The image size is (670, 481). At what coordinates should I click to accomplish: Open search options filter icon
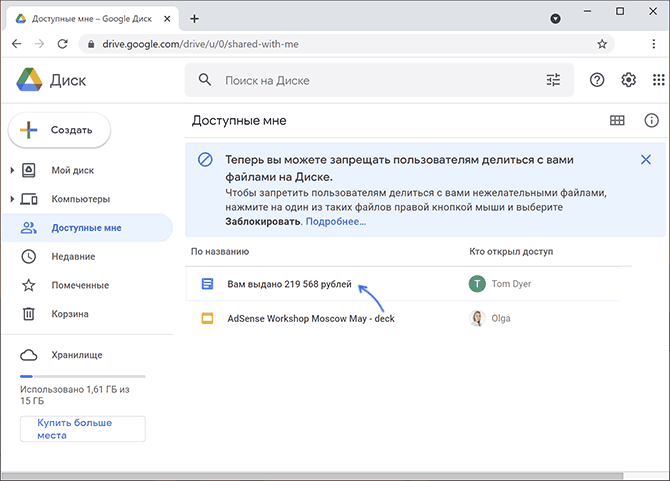[553, 80]
